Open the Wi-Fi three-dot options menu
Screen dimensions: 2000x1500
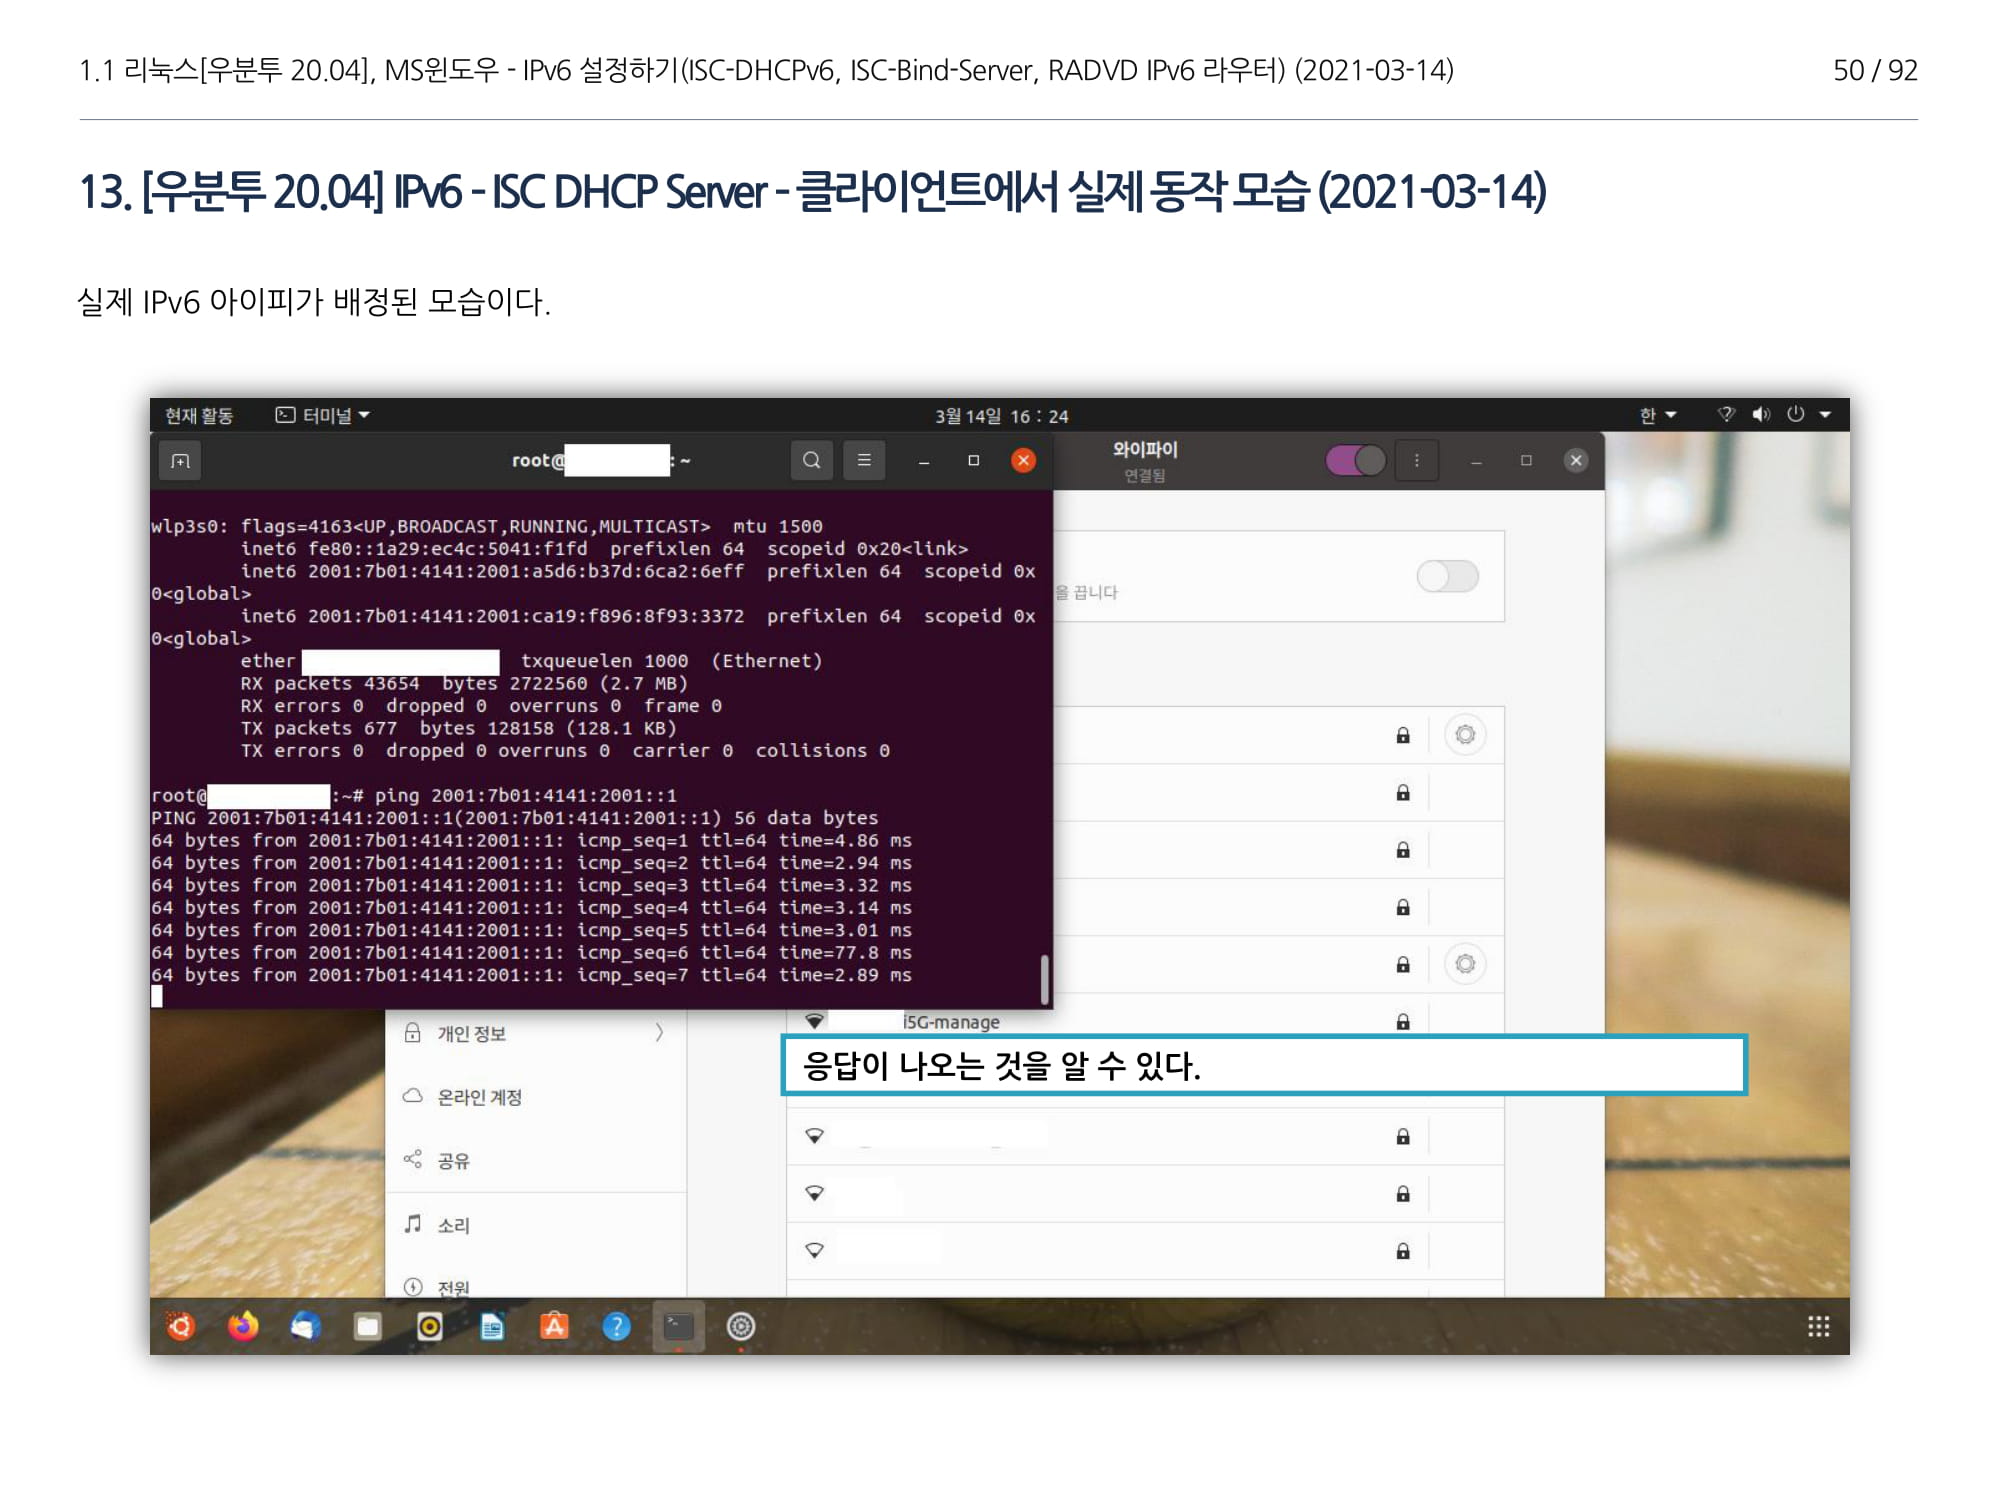point(1416,460)
